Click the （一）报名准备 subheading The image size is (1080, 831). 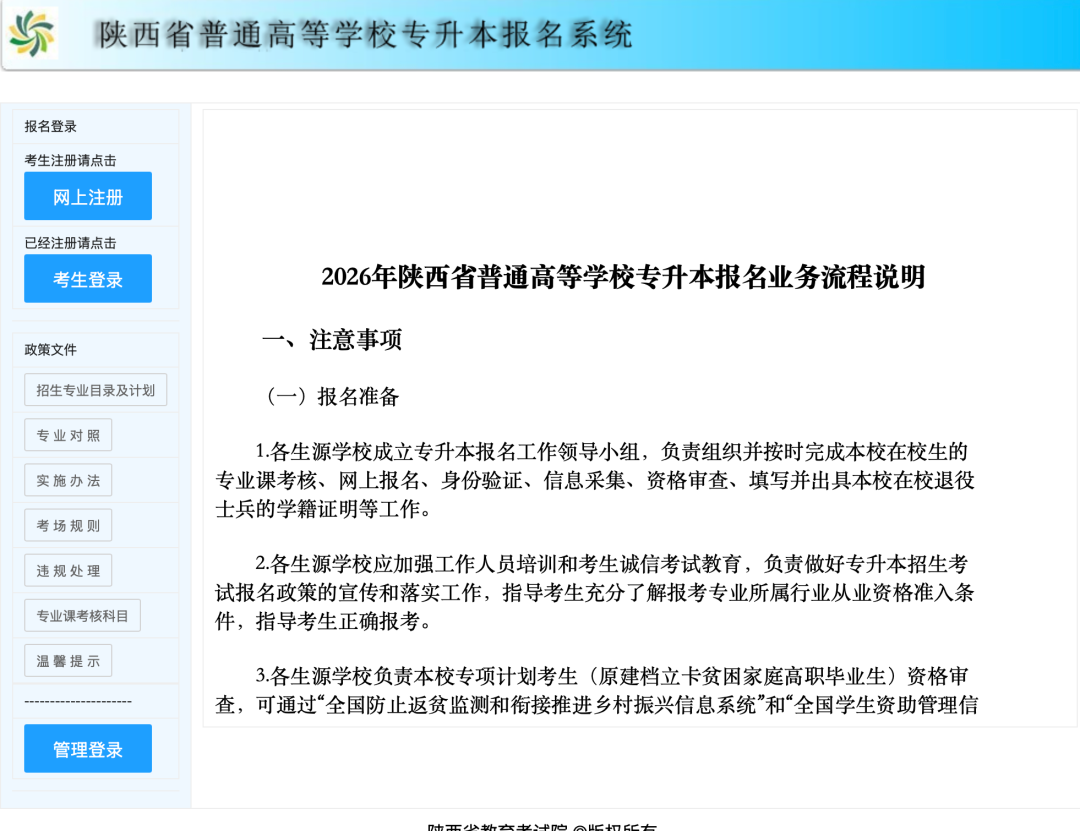(332, 397)
